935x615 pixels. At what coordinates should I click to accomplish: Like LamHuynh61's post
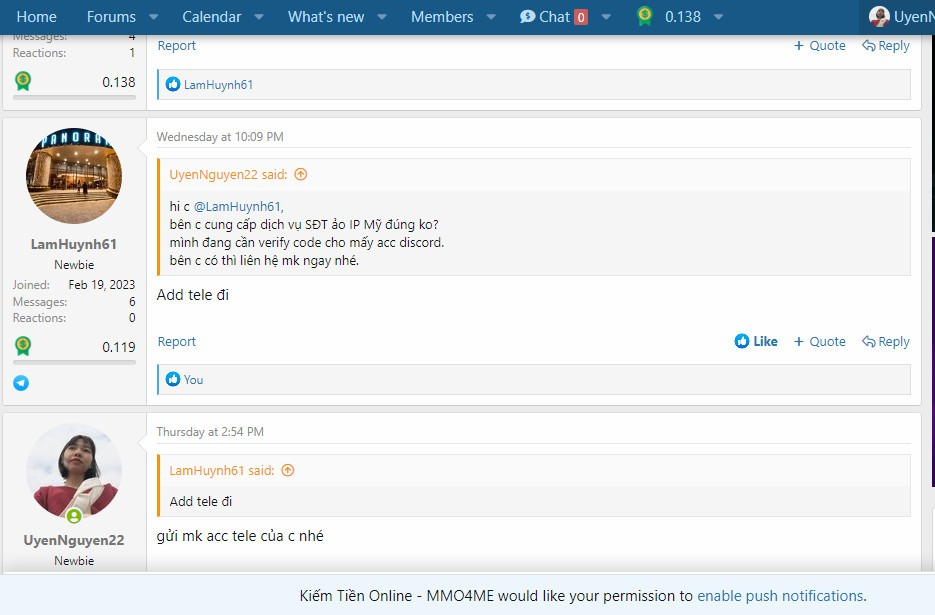(x=756, y=341)
